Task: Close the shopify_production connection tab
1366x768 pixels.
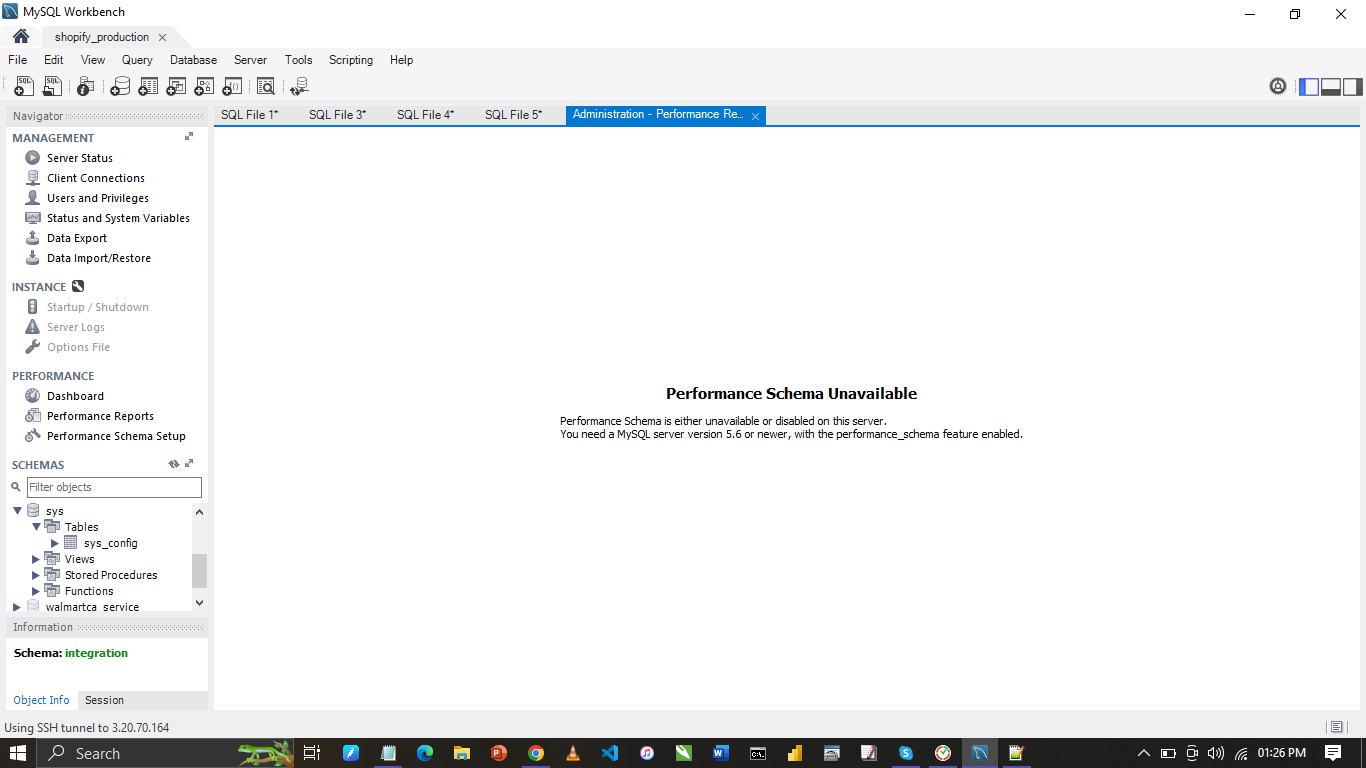Action: point(162,37)
